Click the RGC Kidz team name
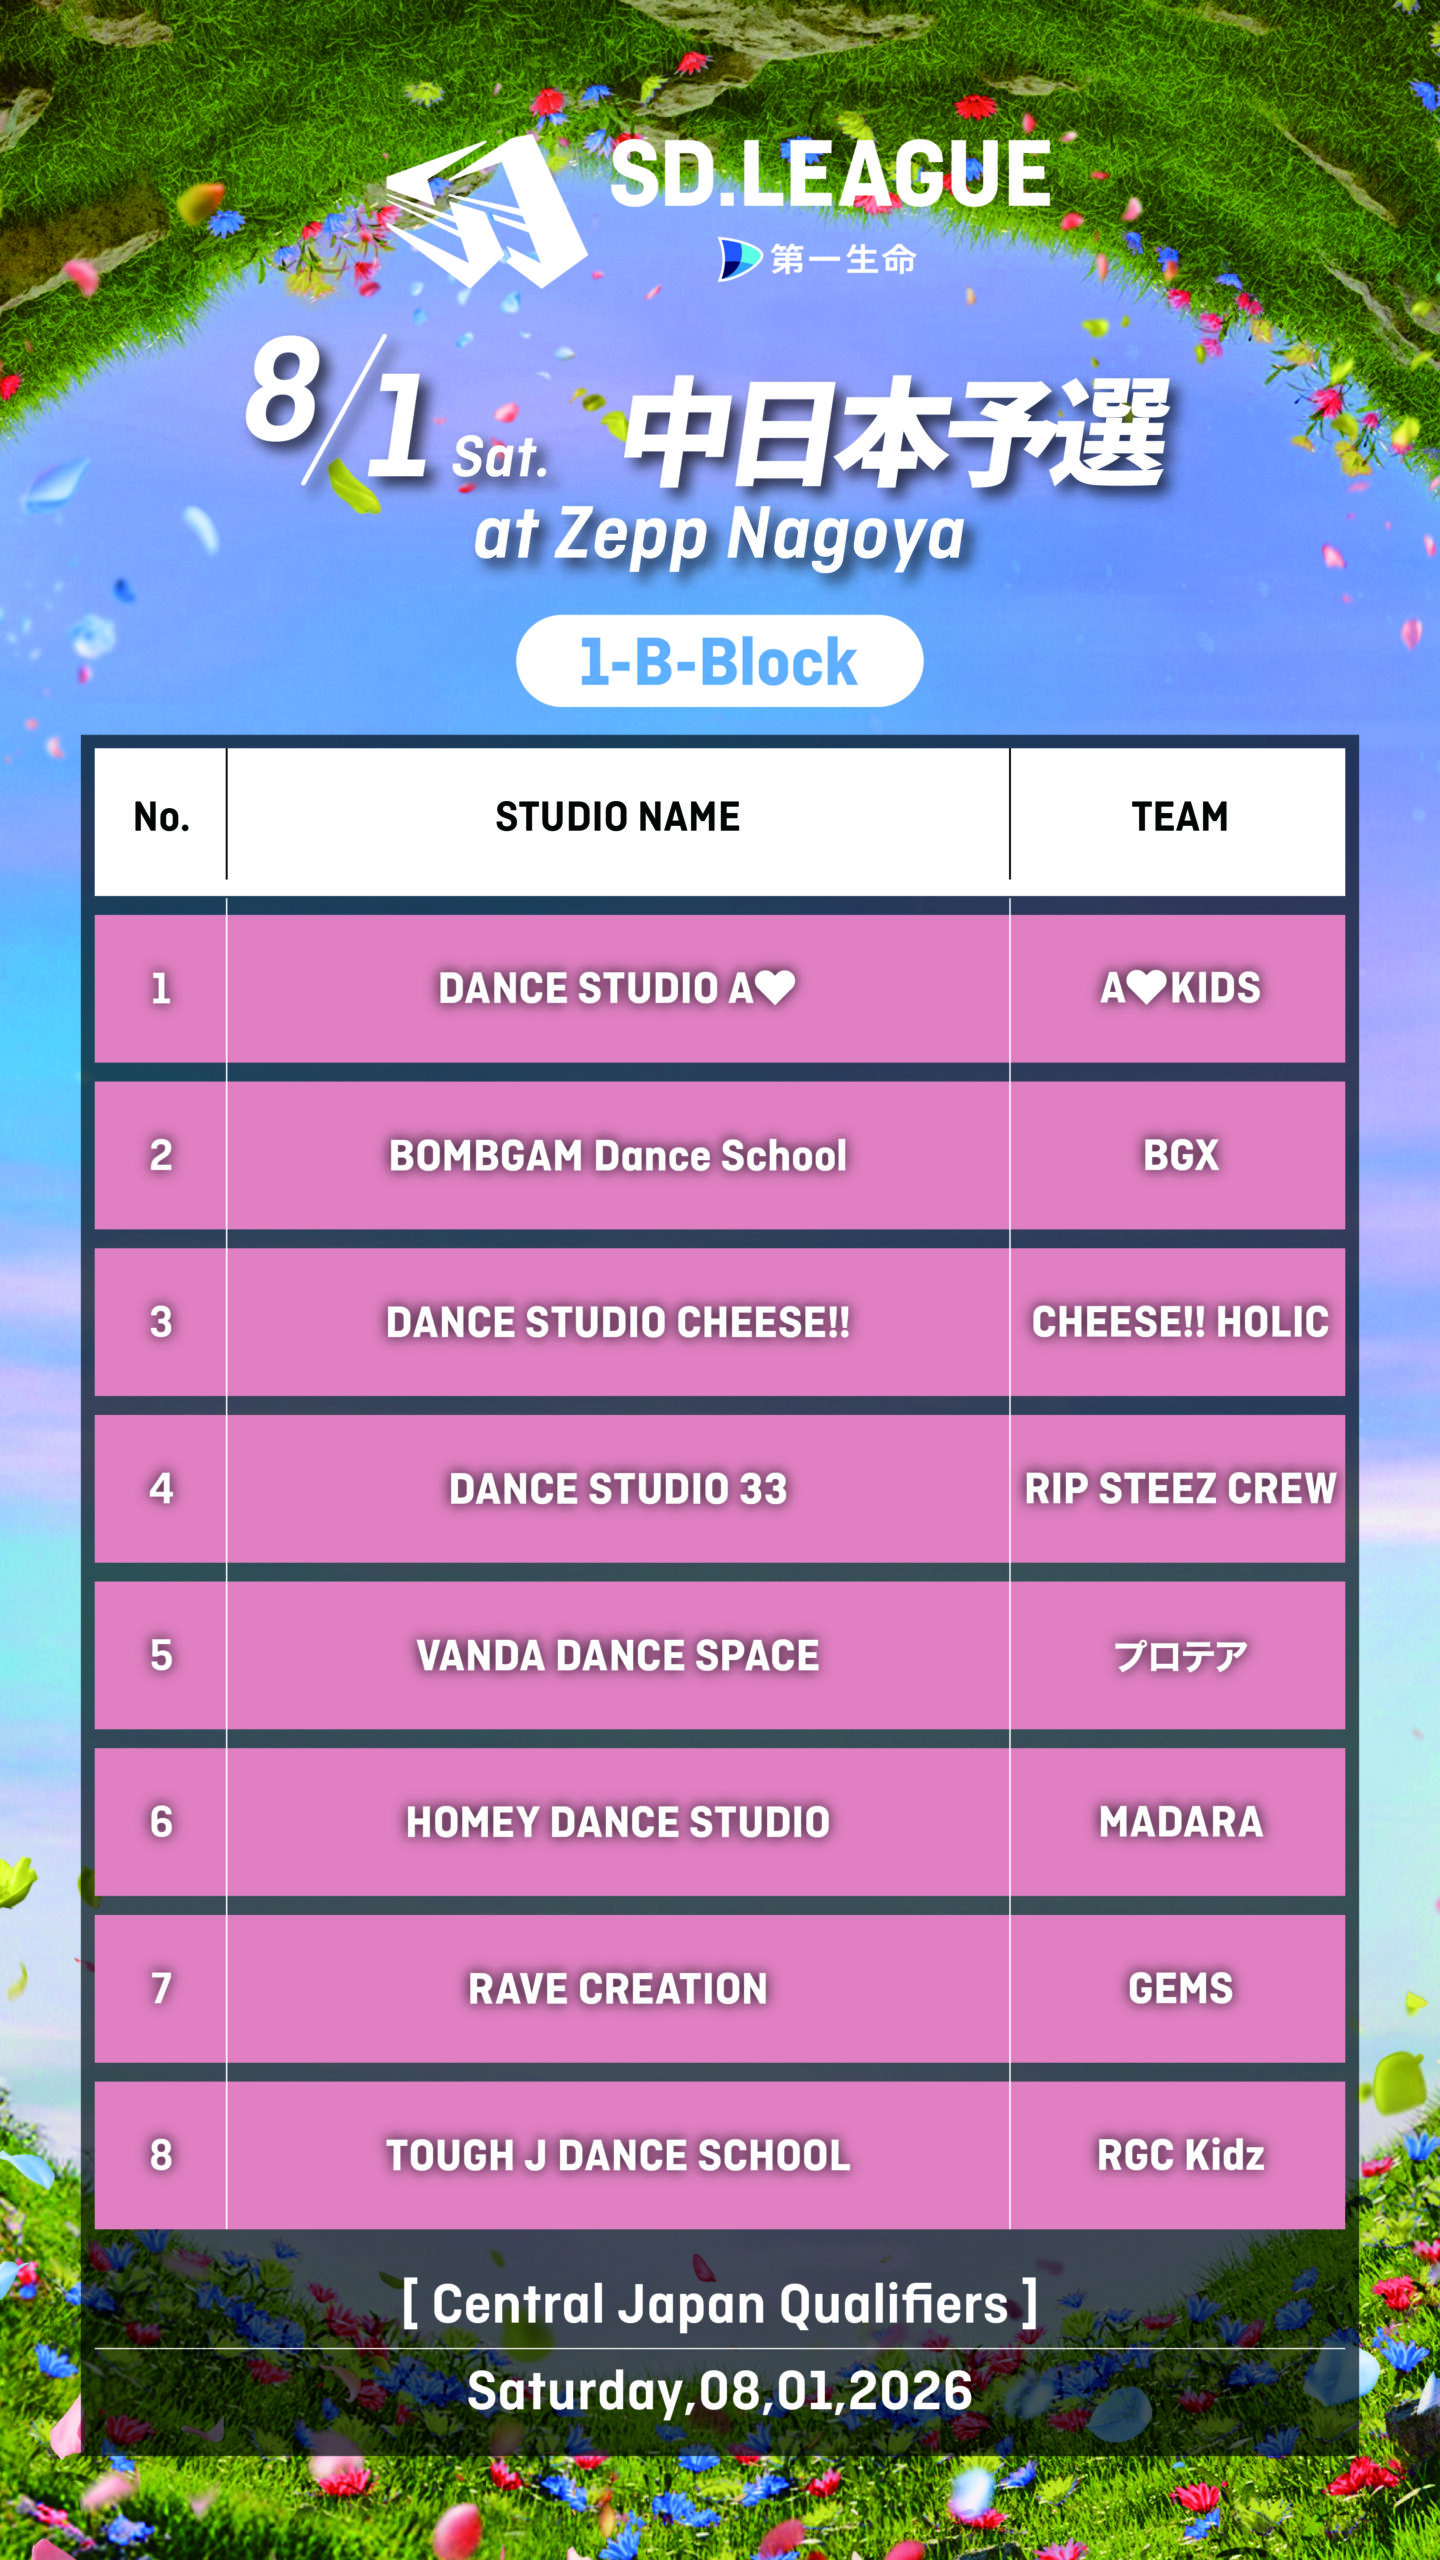The image size is (1440, 2560). pyautogui.click(x=1180, y=2155)
